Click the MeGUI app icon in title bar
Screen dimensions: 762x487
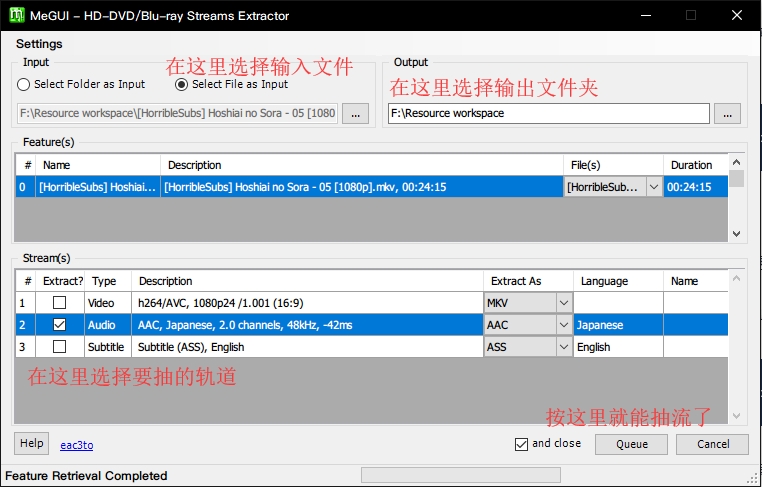pos(17,15)
